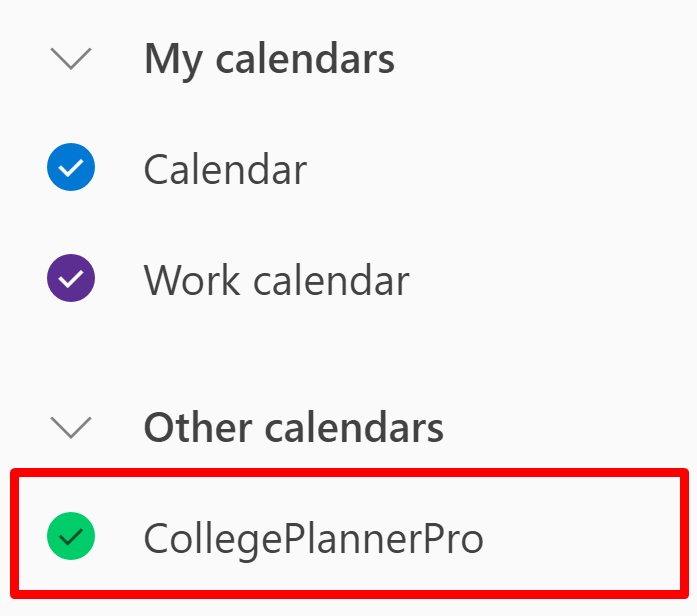Viewport: 697px width, 616px height.
Task: Open the highlighted CollegePlannerPro row
Action: point(349,533)
